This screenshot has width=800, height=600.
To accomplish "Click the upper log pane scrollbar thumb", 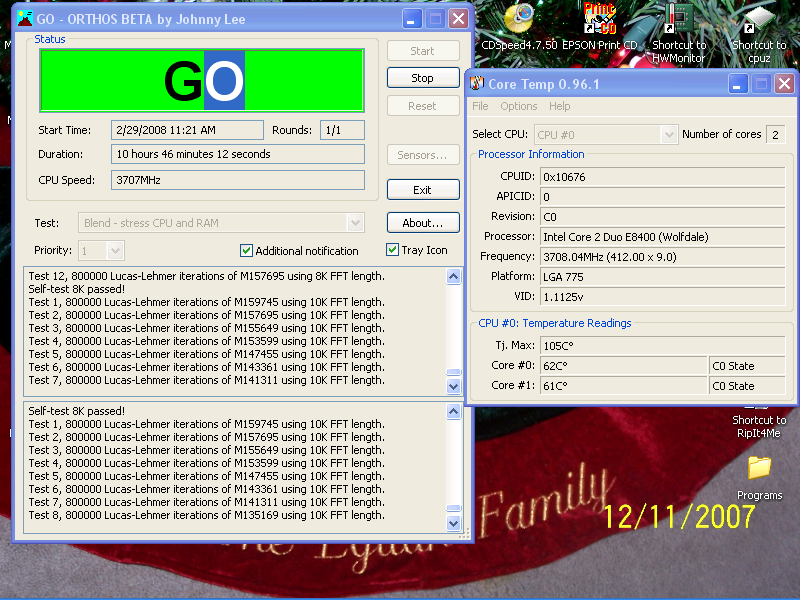I will [454, 372].
